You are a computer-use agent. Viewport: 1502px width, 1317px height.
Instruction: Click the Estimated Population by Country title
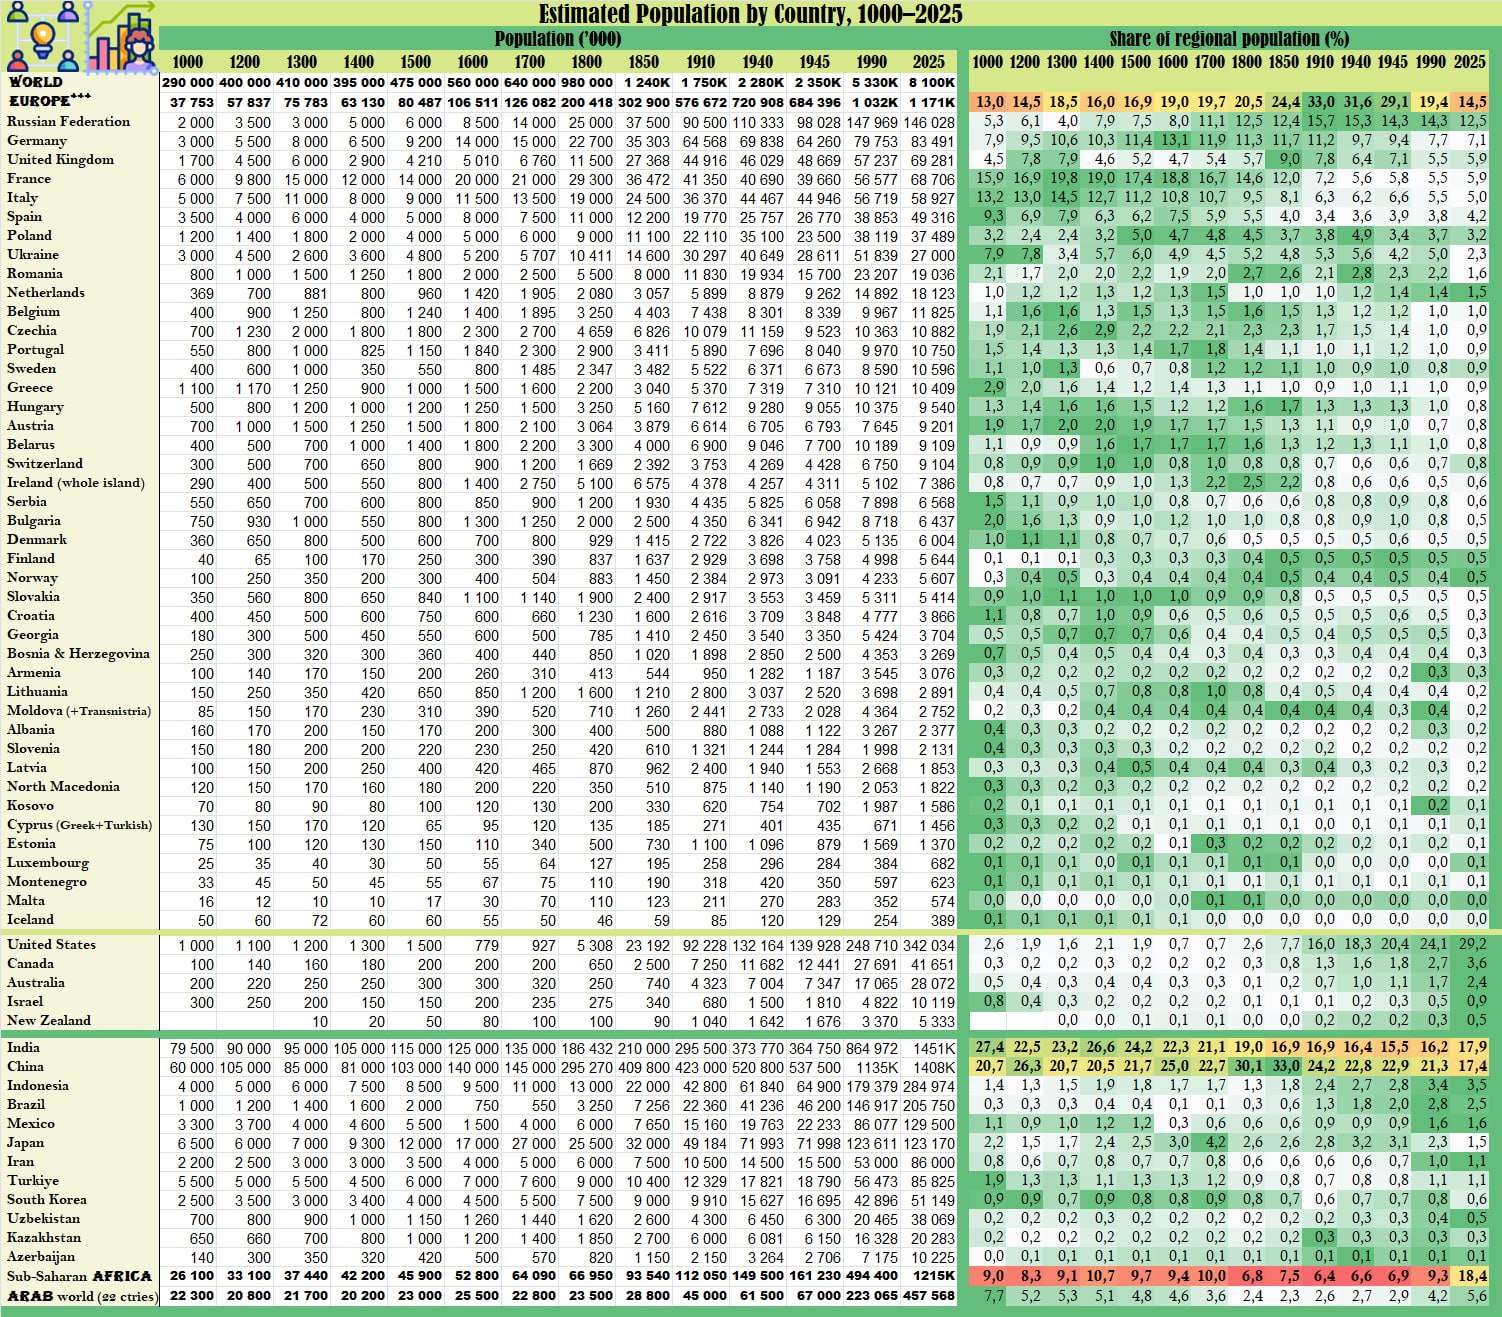750,14
